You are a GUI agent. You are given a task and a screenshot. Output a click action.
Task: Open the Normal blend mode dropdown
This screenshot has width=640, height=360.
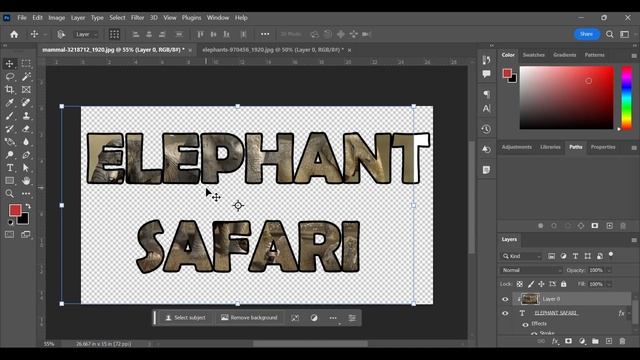(531, 270)
